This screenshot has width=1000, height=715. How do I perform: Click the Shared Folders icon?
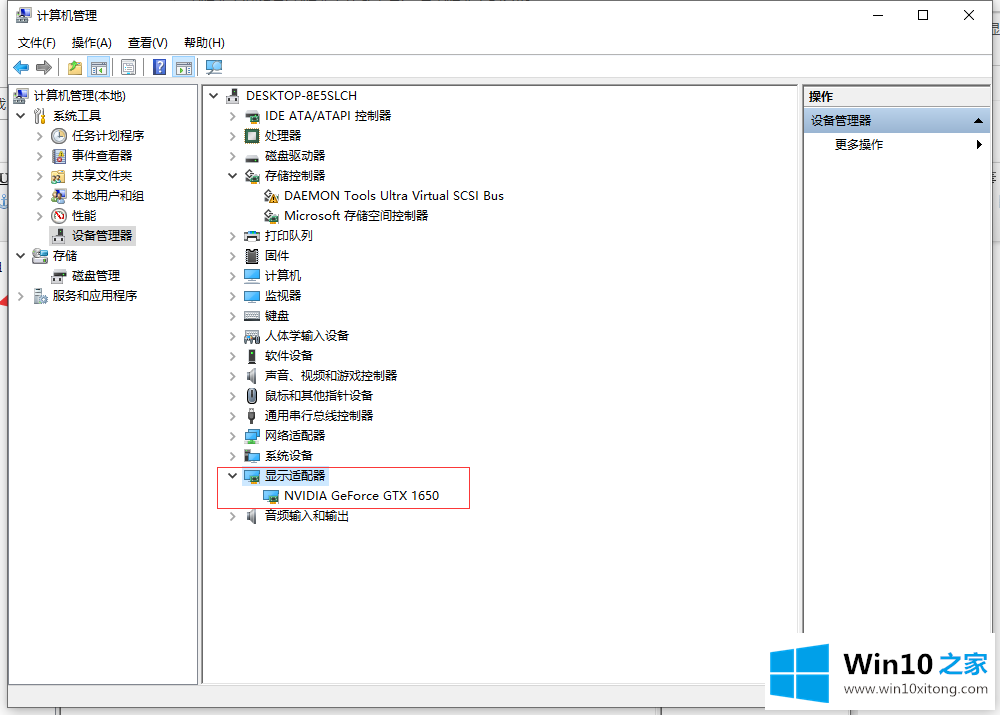(59, 176)
